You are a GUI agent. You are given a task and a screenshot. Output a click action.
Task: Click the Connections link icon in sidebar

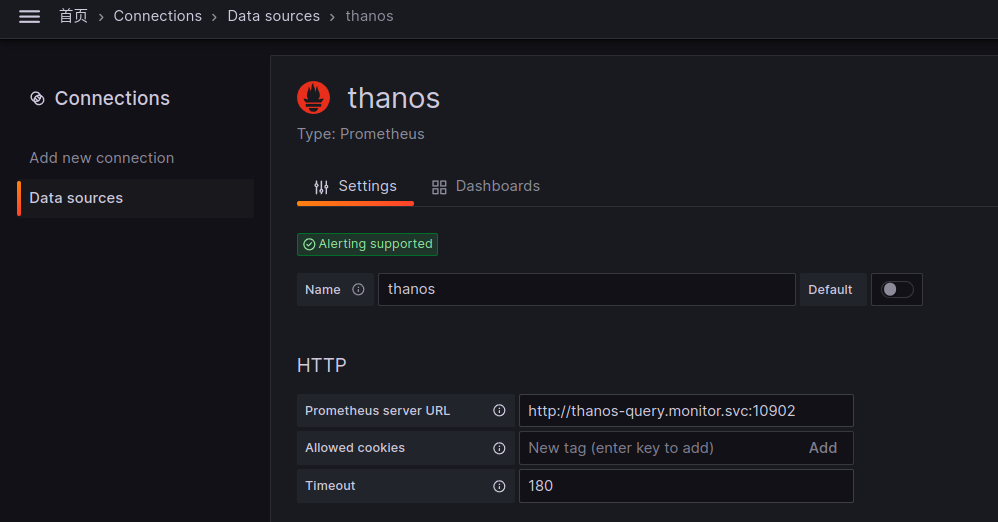pos(37,98)
